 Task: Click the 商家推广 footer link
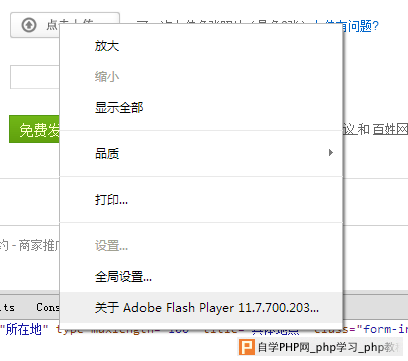pyautogui.click(x=39, y=246)
